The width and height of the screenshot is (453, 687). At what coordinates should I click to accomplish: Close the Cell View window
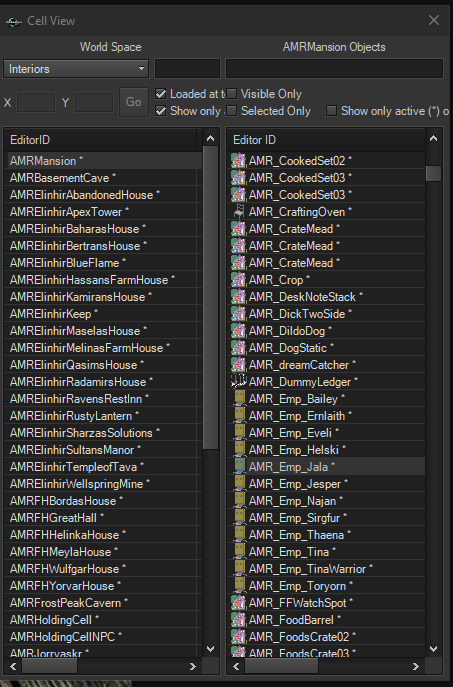pos(434,20)
